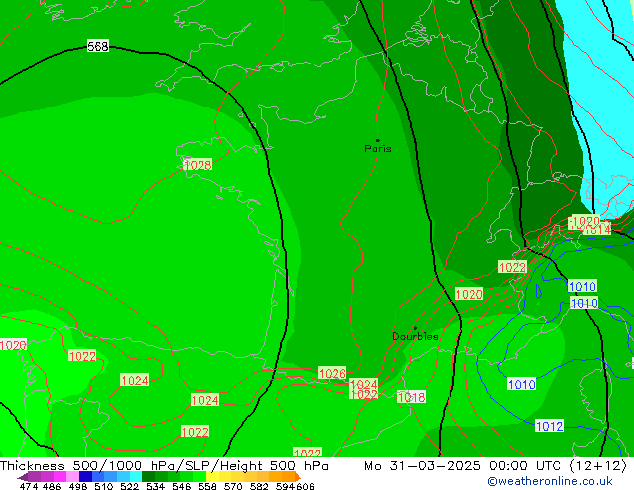Click the 558 legend value

pos(207,486)
